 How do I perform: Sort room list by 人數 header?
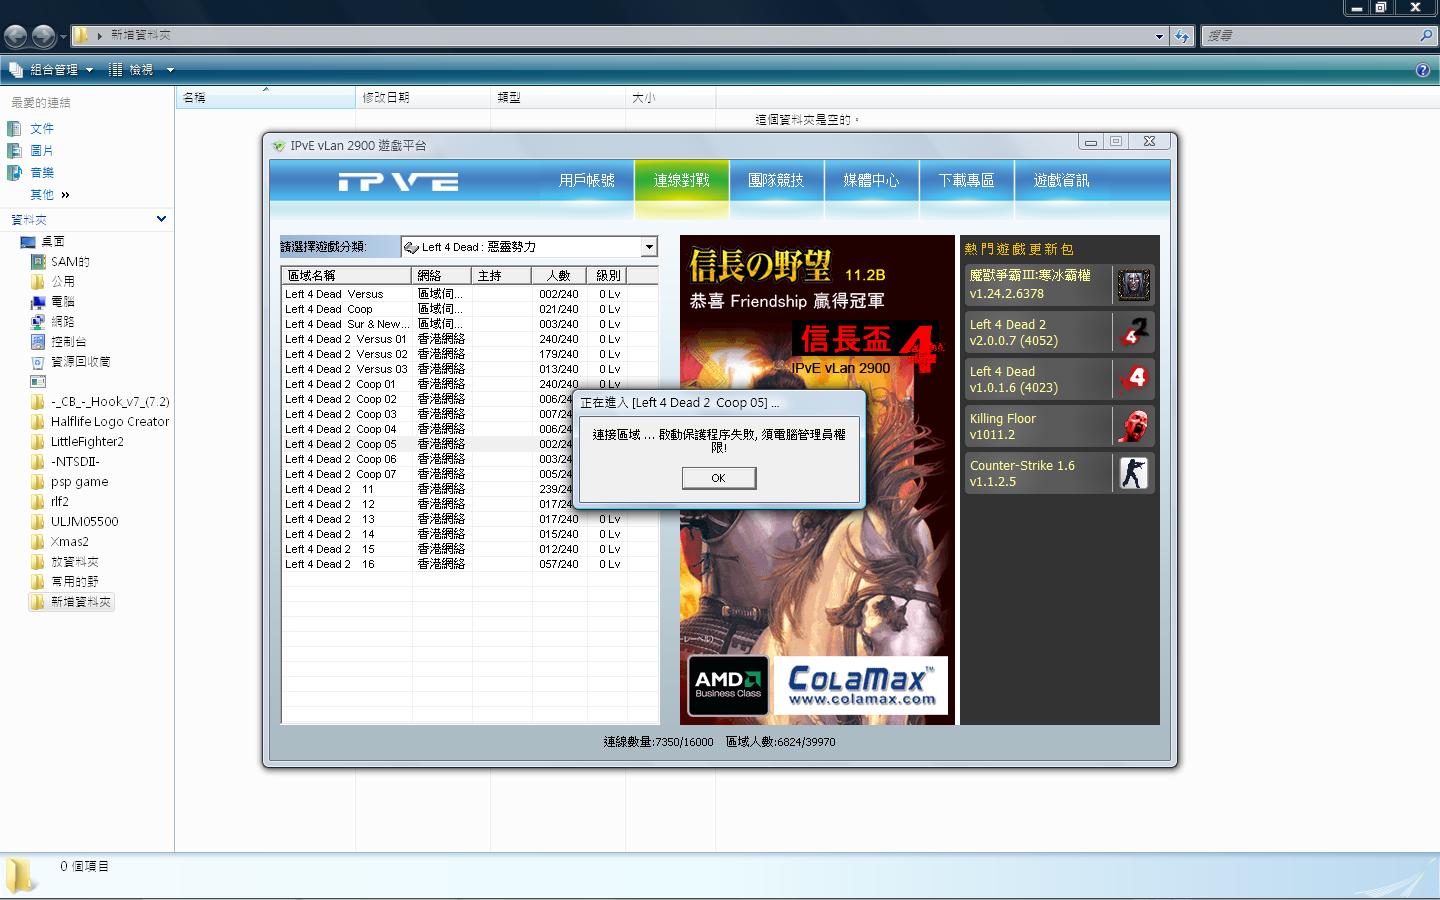click(x=559, y=275)
